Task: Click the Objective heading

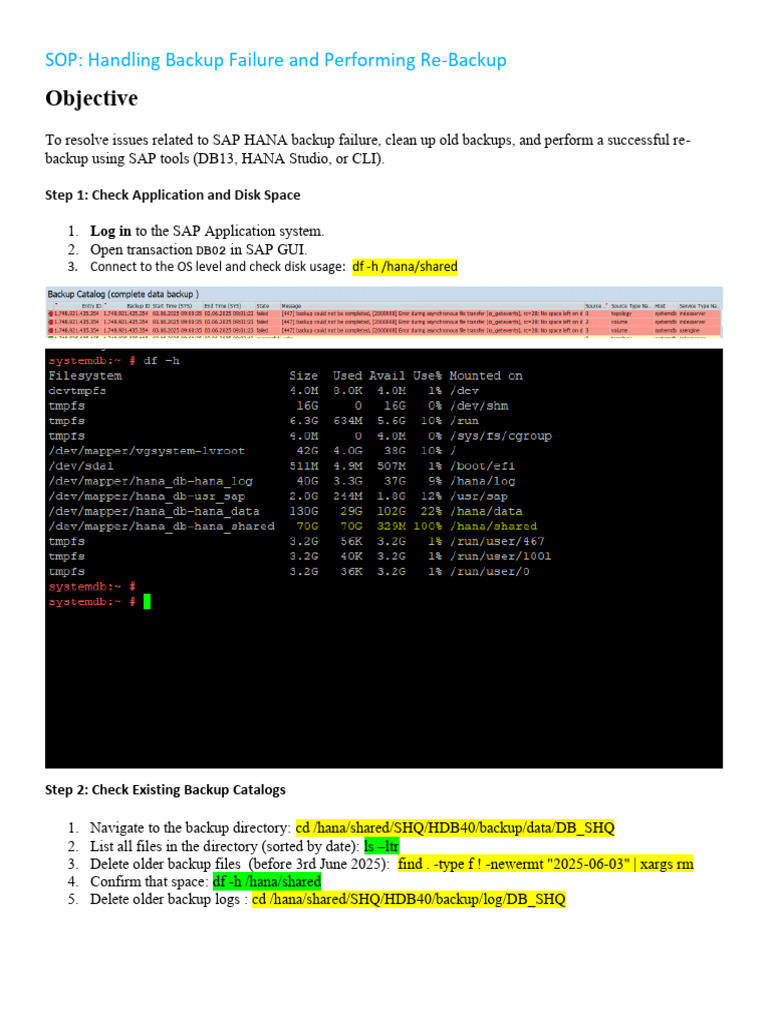Action: tap(91, 98)
